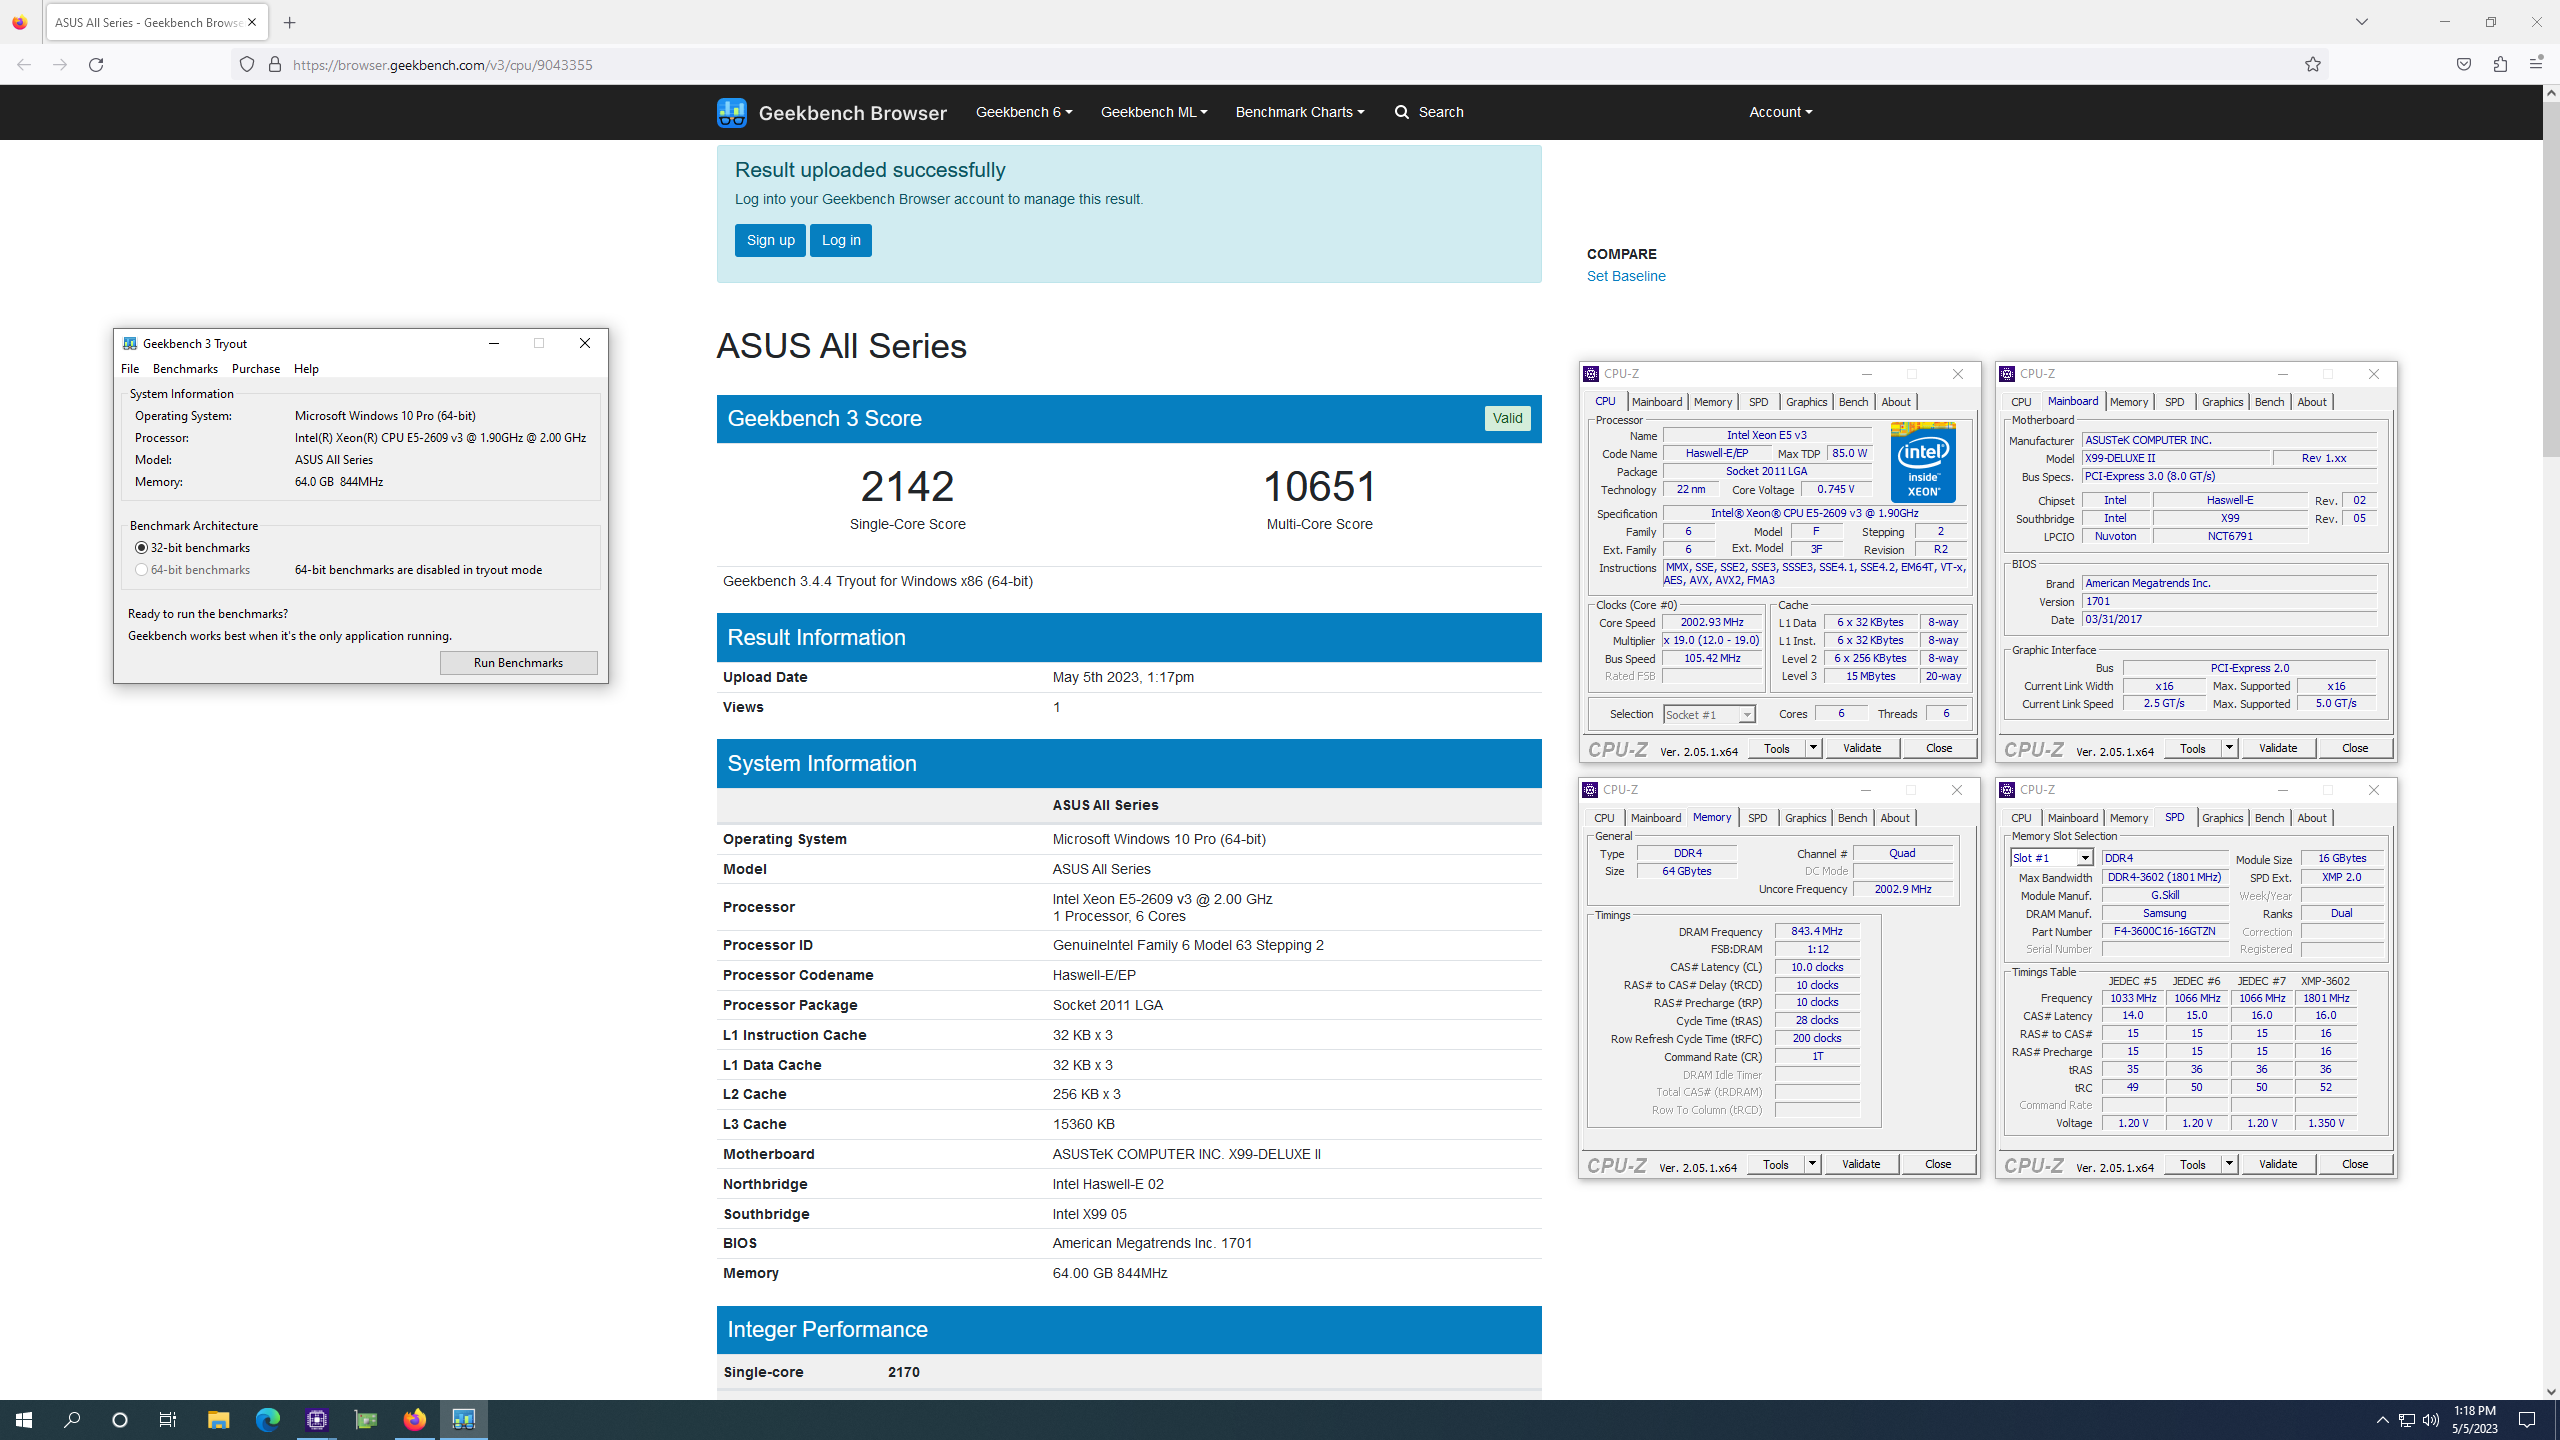2560x1440 pixels.
Task: Open the notification center icon
Action: coord(2527,1420)
